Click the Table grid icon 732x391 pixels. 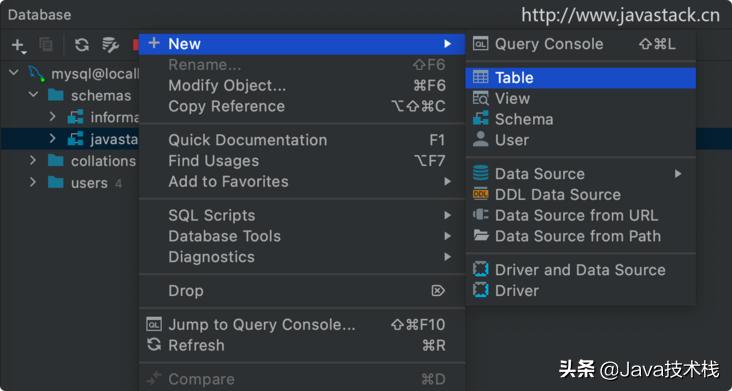coord(480,77)
